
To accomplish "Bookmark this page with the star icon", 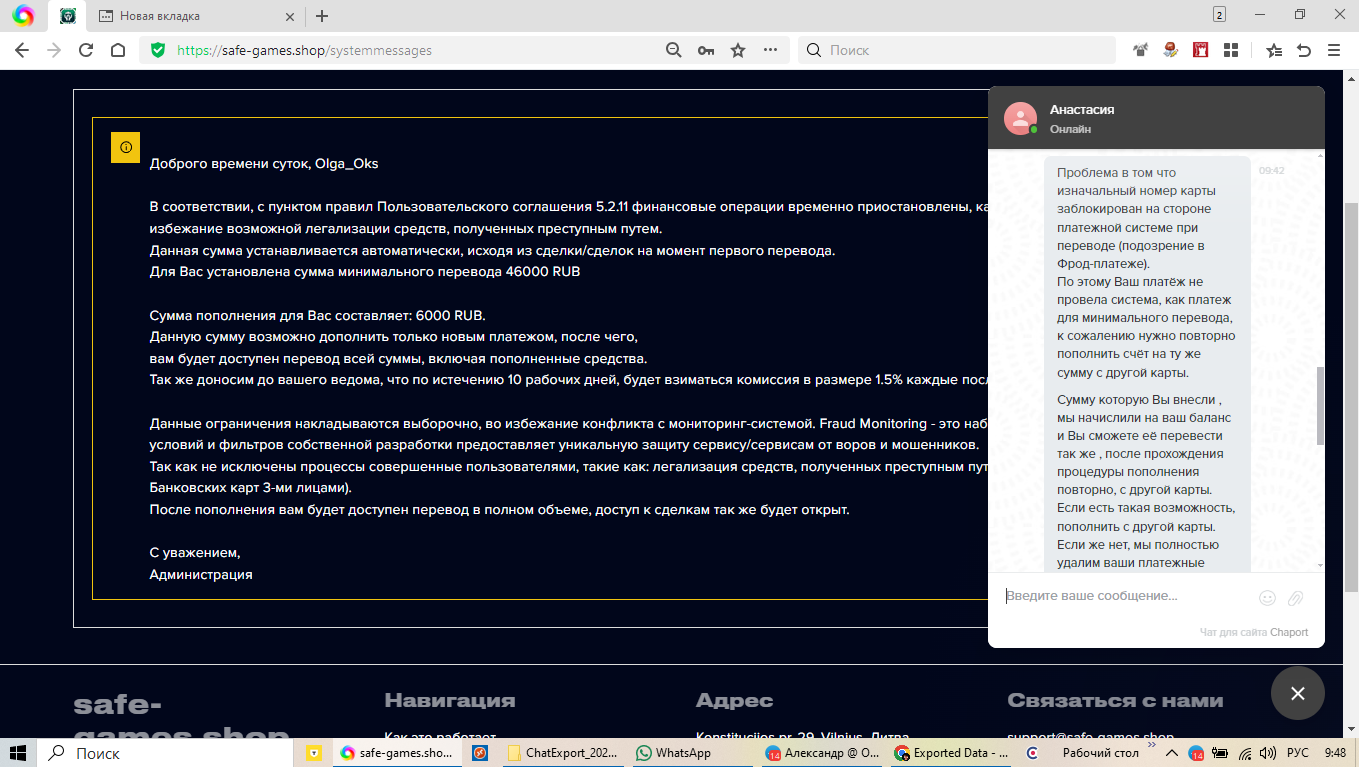I will [738, 50].
